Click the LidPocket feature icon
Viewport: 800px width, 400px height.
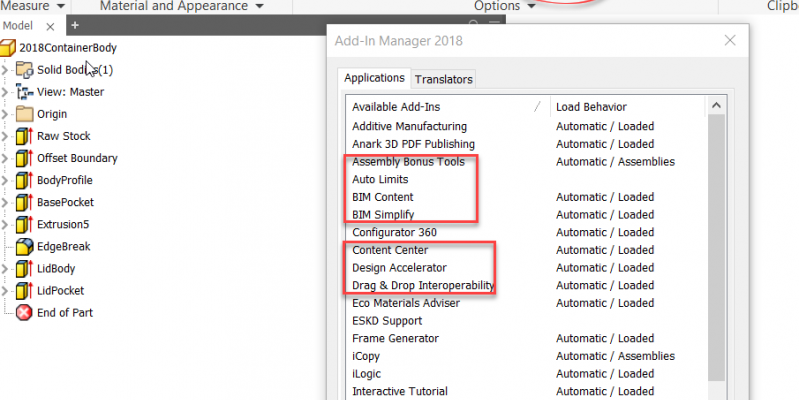tap(25, 290)
